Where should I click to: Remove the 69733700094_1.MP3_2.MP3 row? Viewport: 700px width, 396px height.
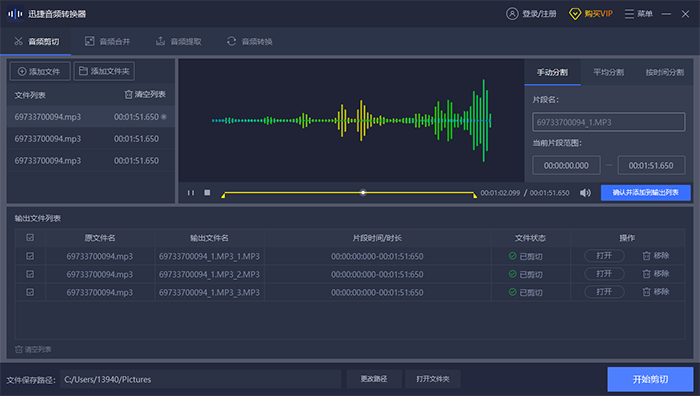655,274
